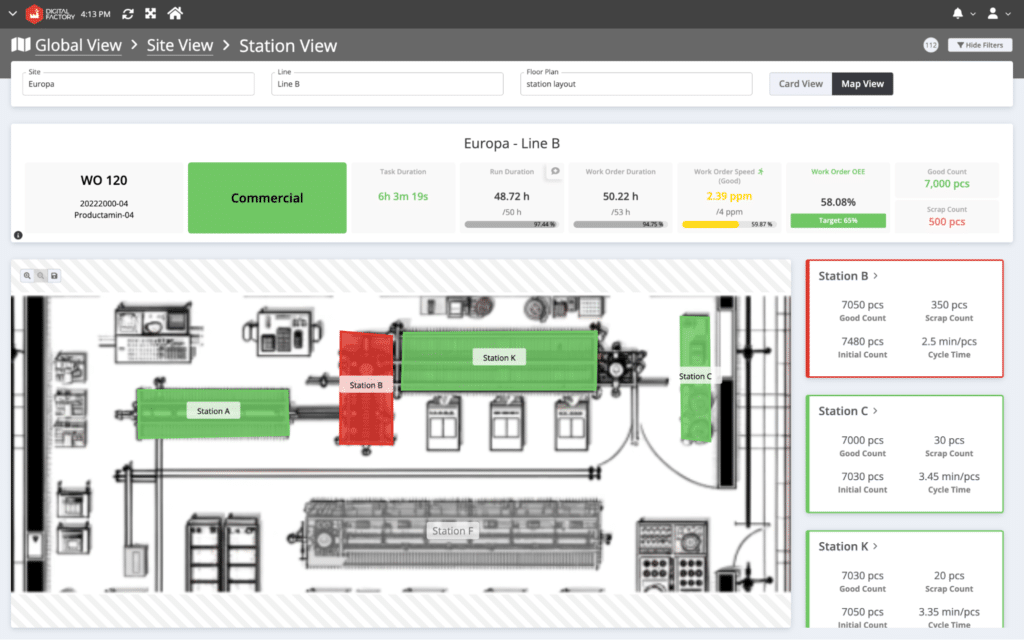Click the info icon below WO 120
1024x640 pixels.
(18, 235)
